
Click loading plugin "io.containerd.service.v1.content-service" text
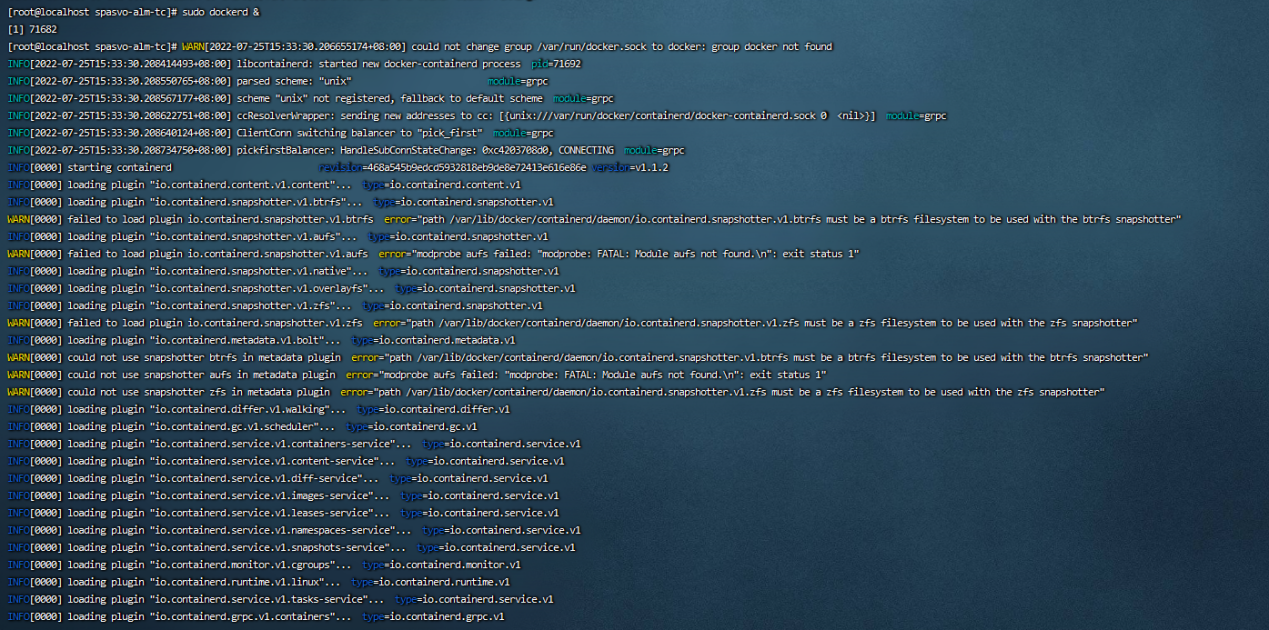pos(231,461)
